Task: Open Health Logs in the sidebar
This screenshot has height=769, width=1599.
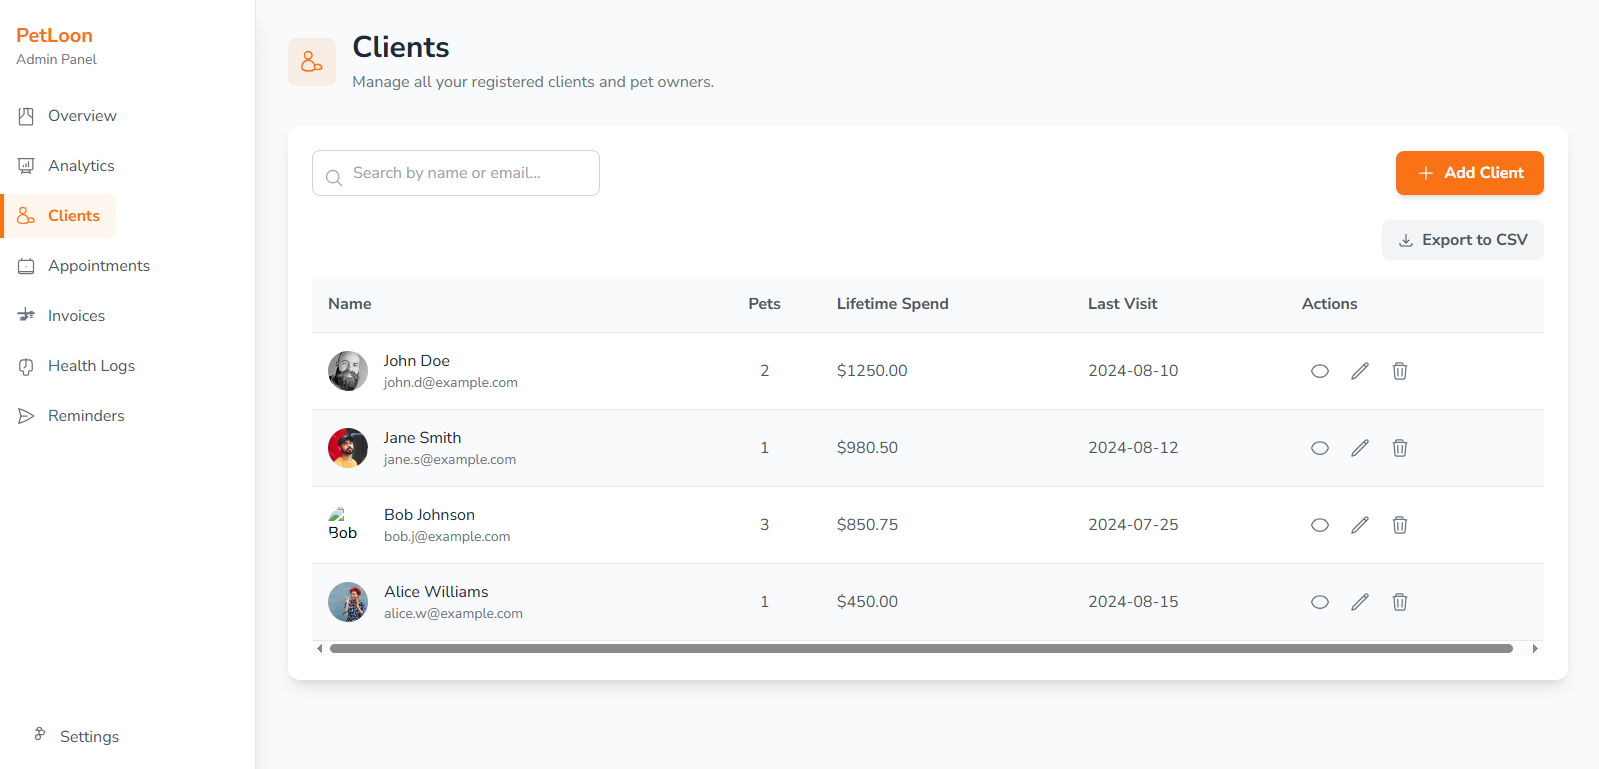Action: [91, 366]
